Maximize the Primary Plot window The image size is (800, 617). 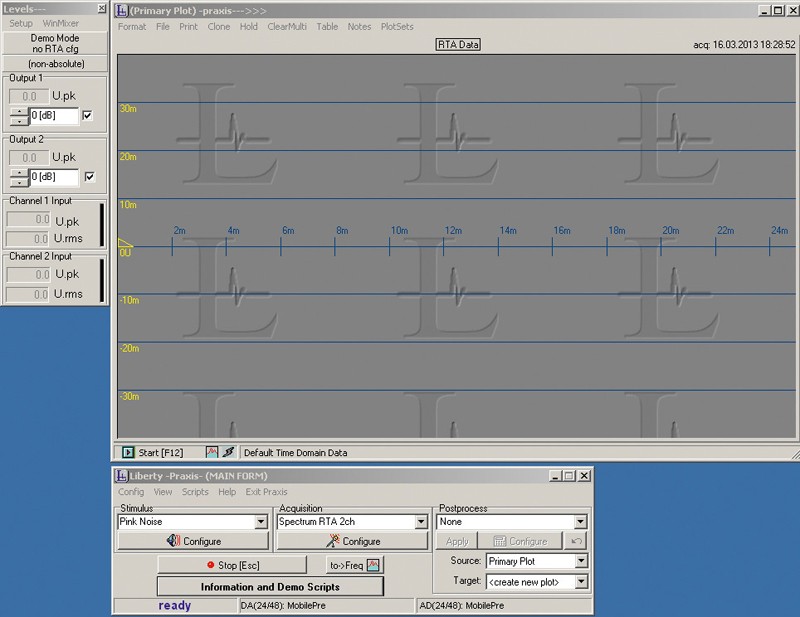[778, 10]
